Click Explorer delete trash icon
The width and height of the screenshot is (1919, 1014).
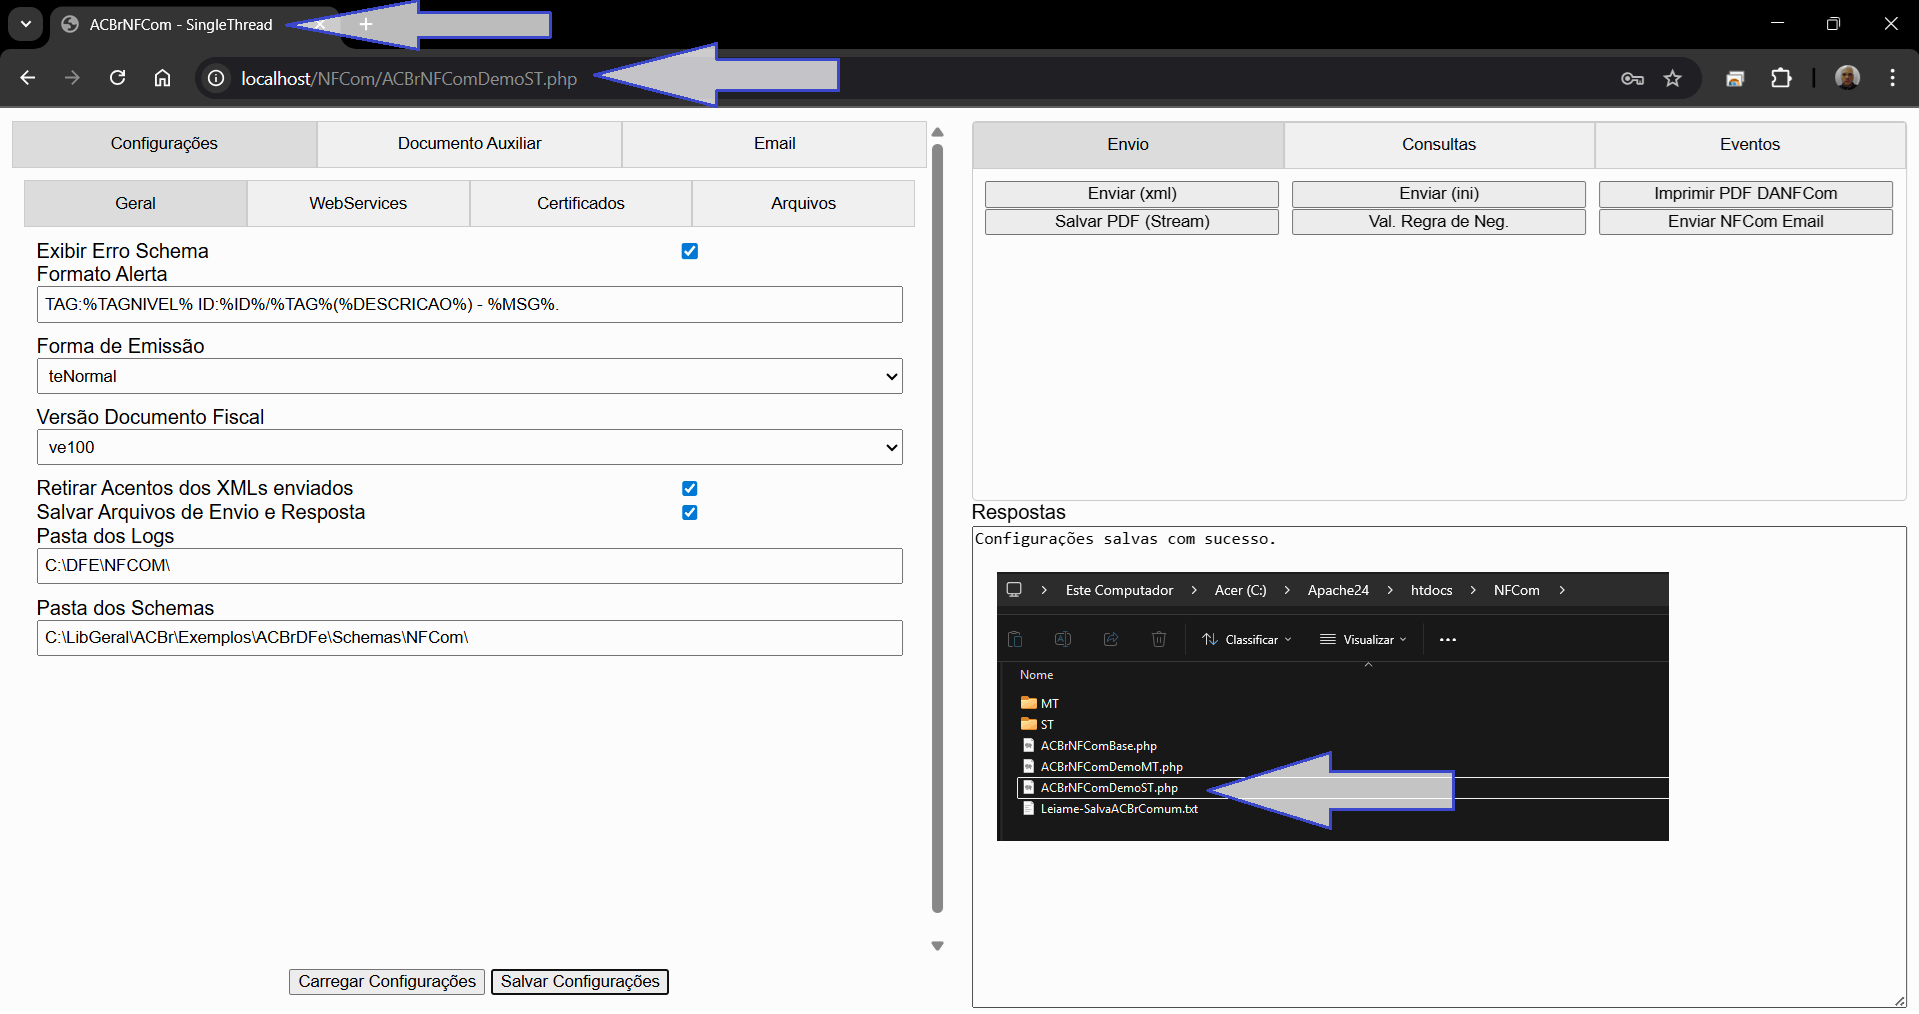pyautogui.click(x=1159, y=639)
